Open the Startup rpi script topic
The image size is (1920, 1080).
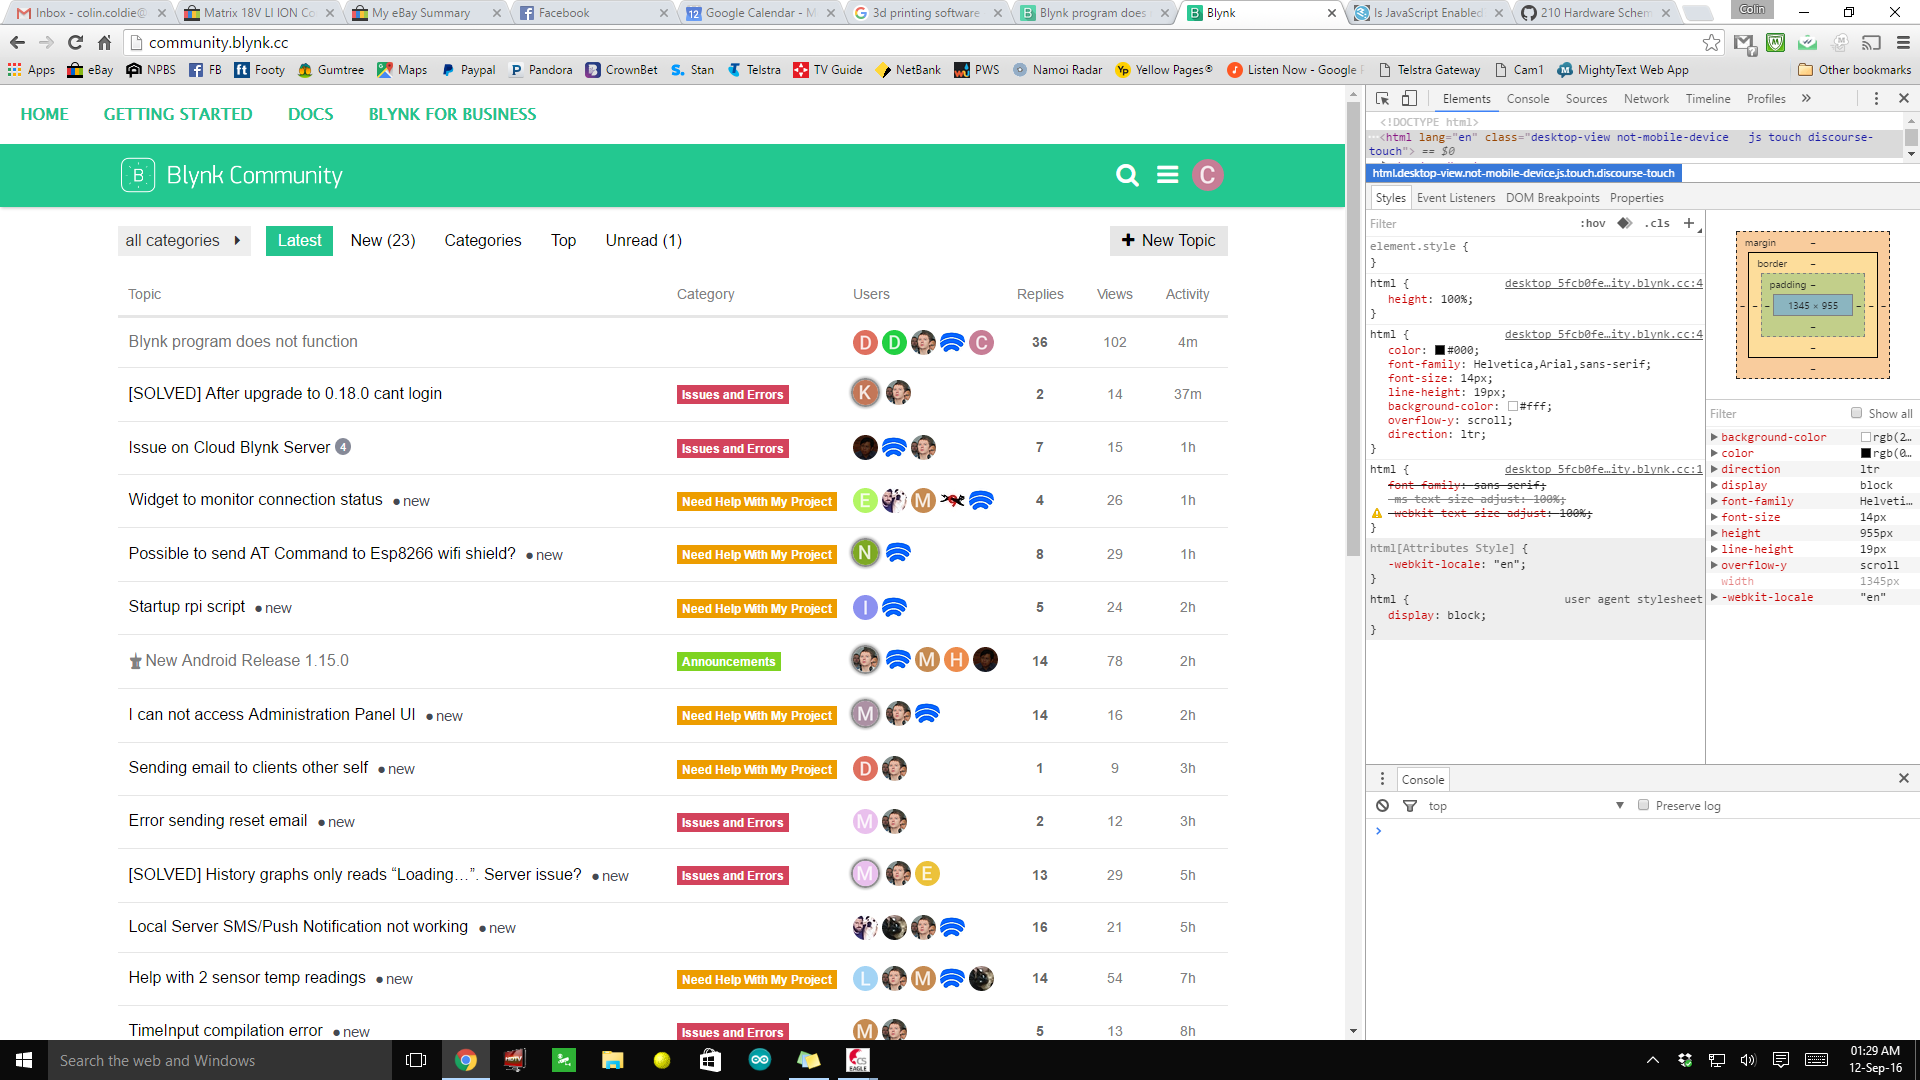(x=187, y=606)
